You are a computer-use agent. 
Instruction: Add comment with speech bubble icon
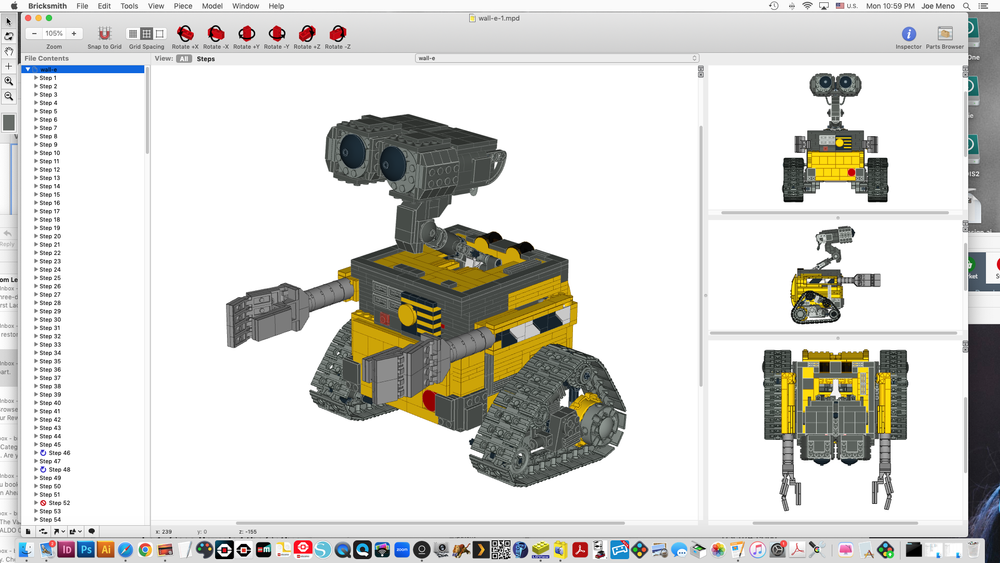tap(92, 531)
